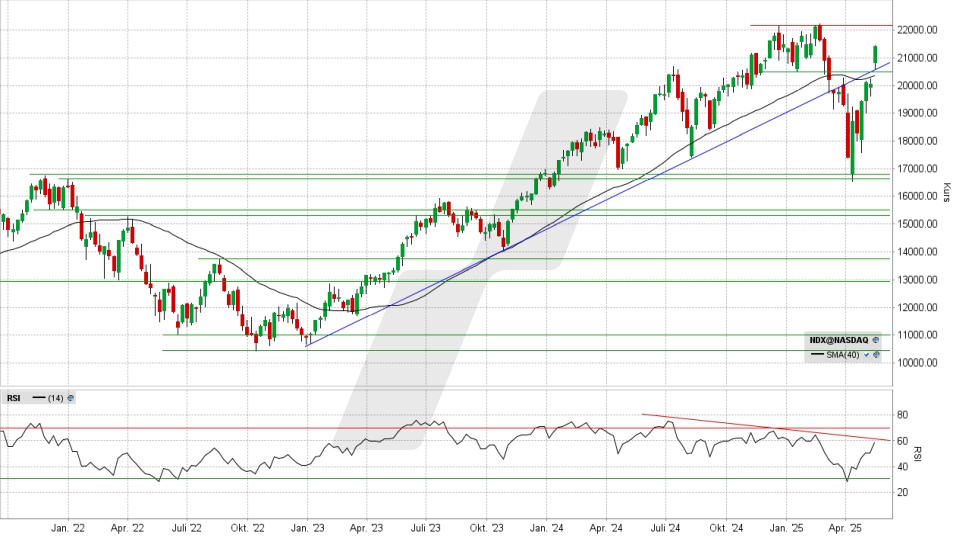Open the SMA(40) indicator settings icon
This screenshot has width=960, height=540.
tap(877, 355)
